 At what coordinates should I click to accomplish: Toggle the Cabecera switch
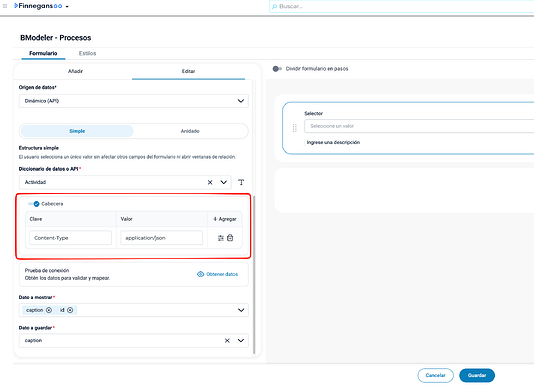coord(34,204)
